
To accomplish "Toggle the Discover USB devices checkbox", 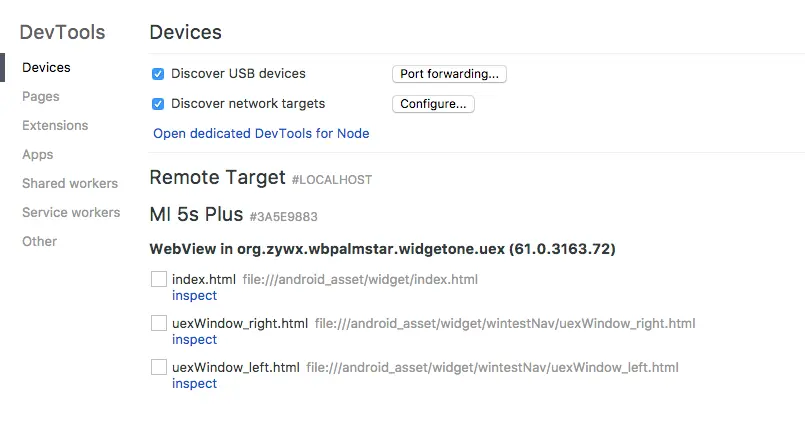I will pyautogui.click(x=158, y=74).
